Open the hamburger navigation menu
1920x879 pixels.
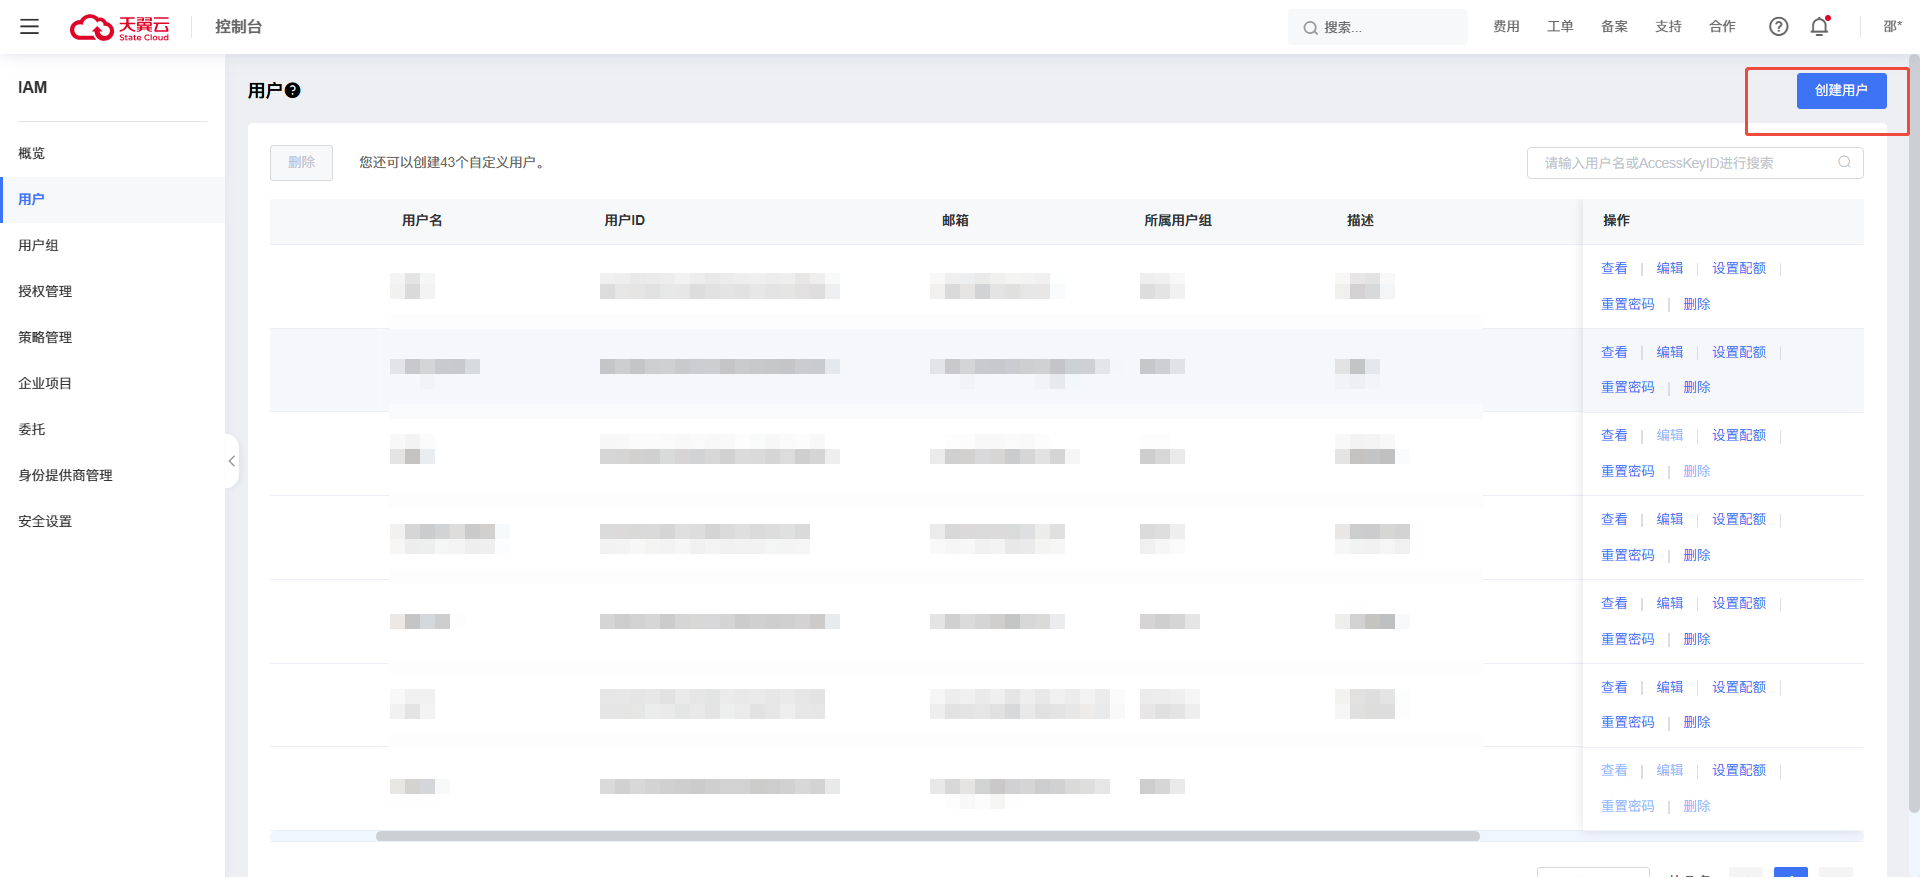pos(29,27)
